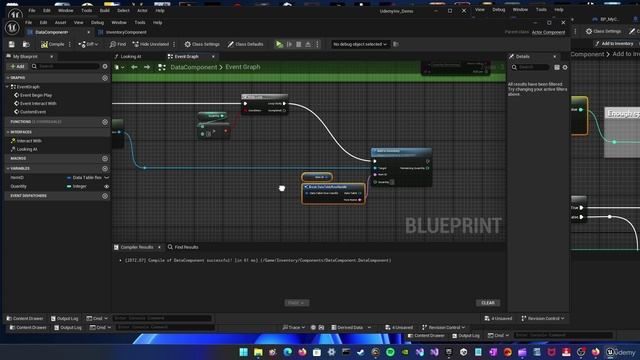Open the Diff tool

[x=88, y=44]
